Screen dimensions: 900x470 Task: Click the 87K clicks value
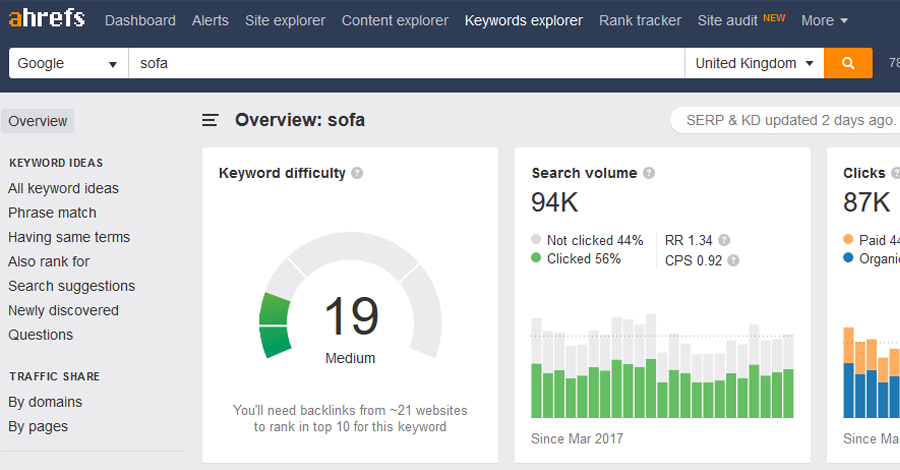coord(867,202)
